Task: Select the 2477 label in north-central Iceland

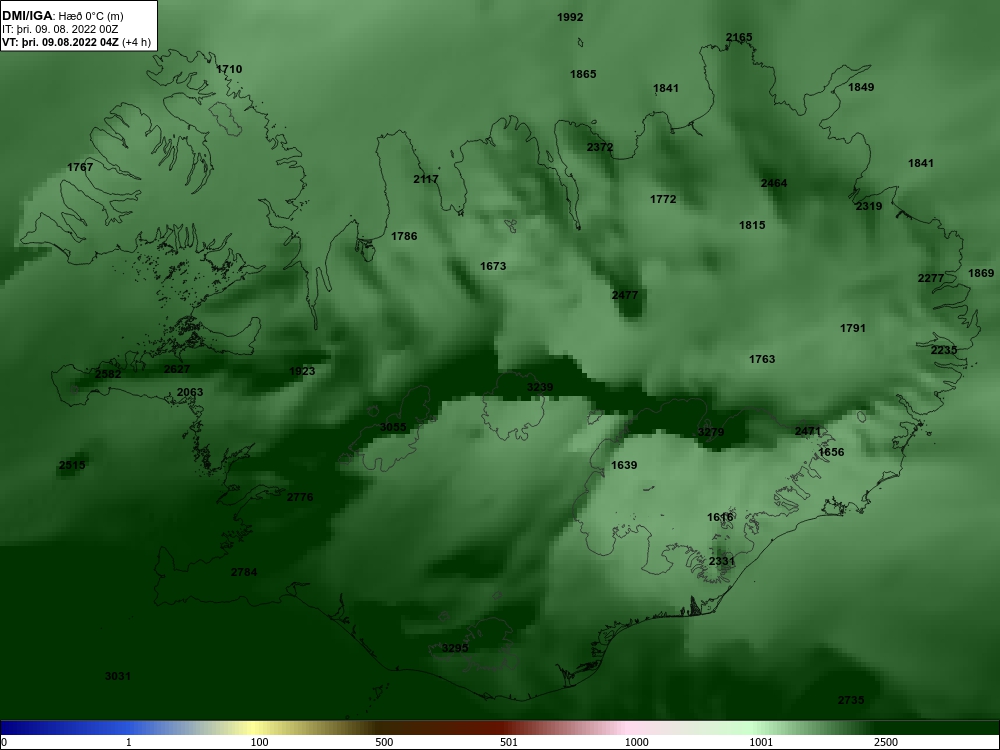Action: pos(624,295)
